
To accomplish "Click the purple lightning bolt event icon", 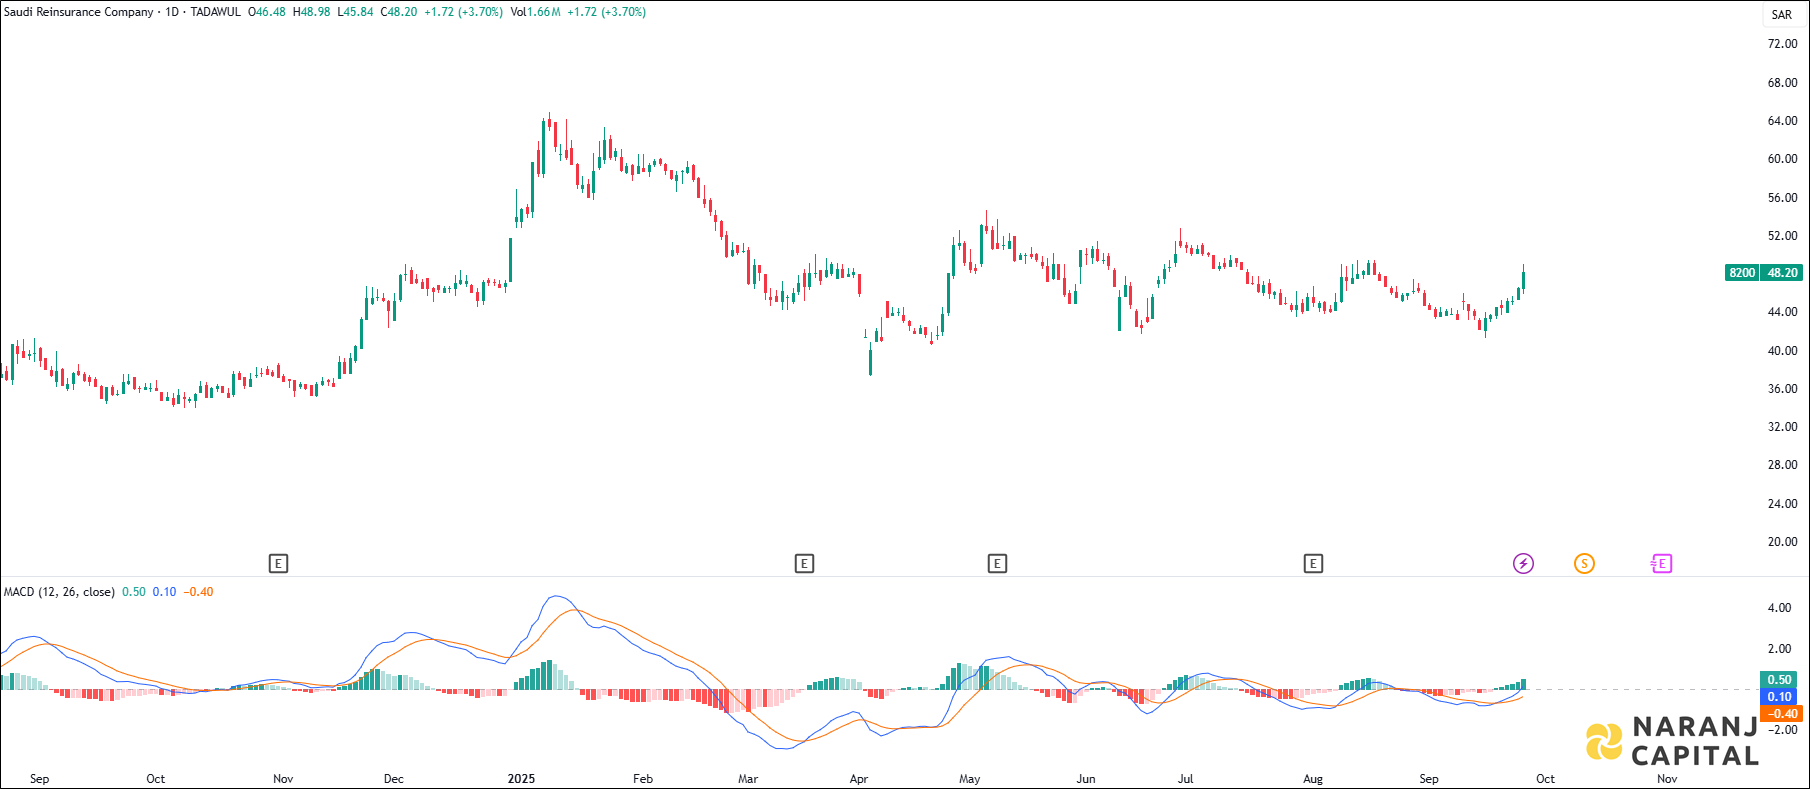I will [x=1523, y=564].
